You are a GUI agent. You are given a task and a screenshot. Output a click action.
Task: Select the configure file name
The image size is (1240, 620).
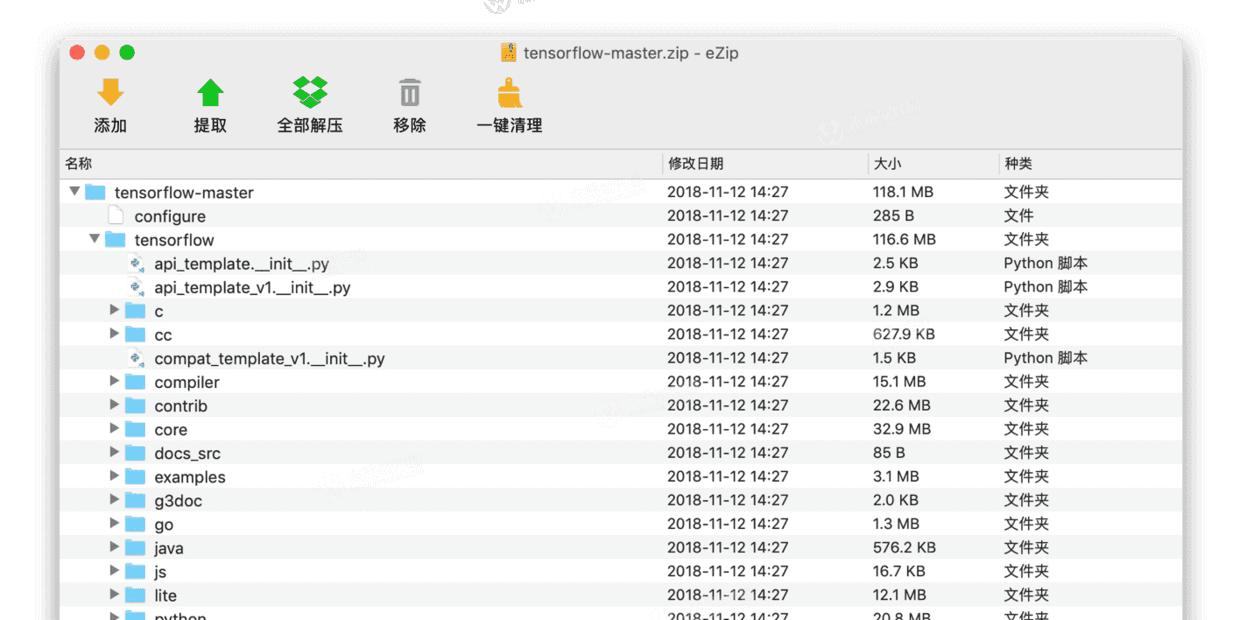170,216
